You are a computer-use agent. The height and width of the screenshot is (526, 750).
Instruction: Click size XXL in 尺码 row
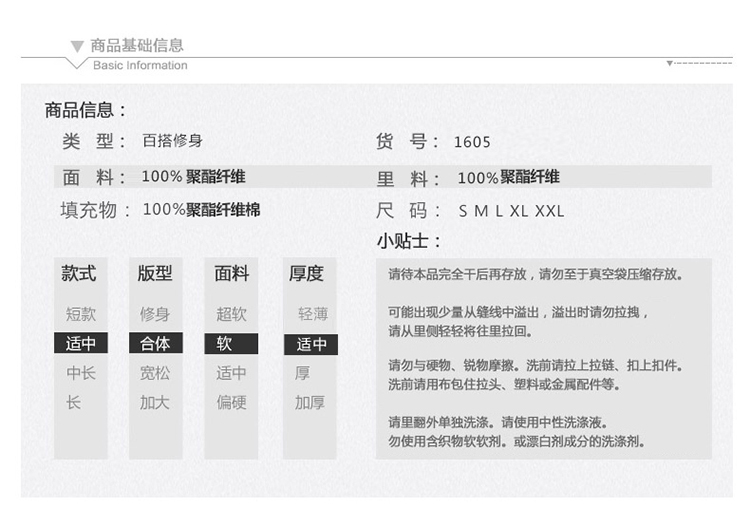549,211
